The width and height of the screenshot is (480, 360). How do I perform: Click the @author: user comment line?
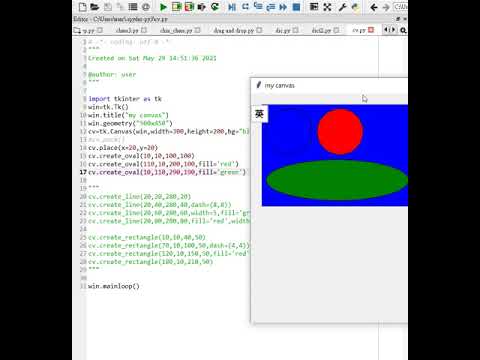pos(112,74)
